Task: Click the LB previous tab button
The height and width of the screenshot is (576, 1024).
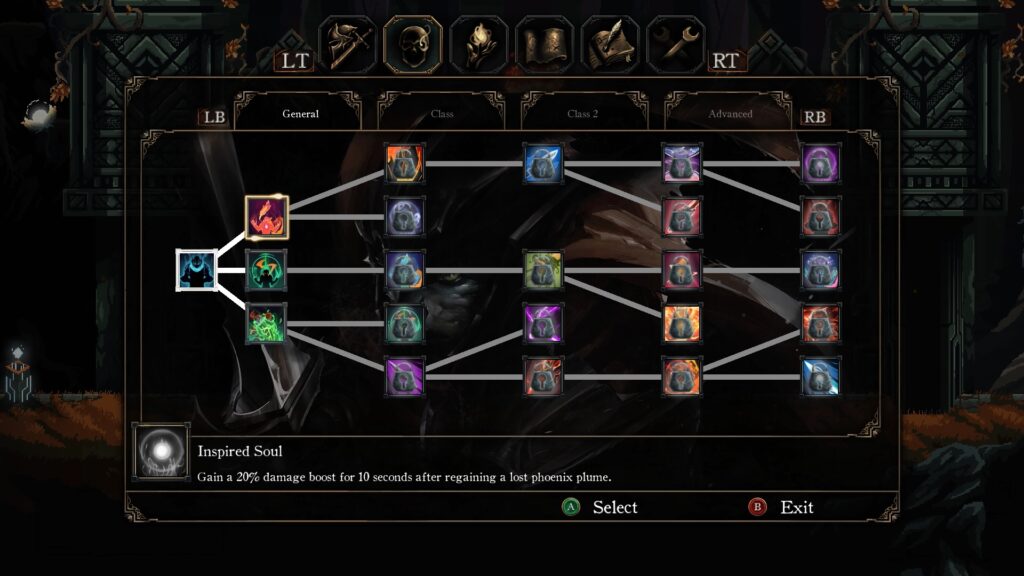Action: (214, 117)
